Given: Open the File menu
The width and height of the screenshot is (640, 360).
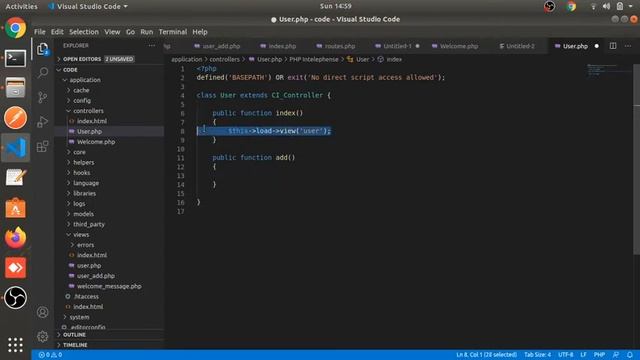Looking at the screenshot, I should pyautogui.click(x=40, y=32).
